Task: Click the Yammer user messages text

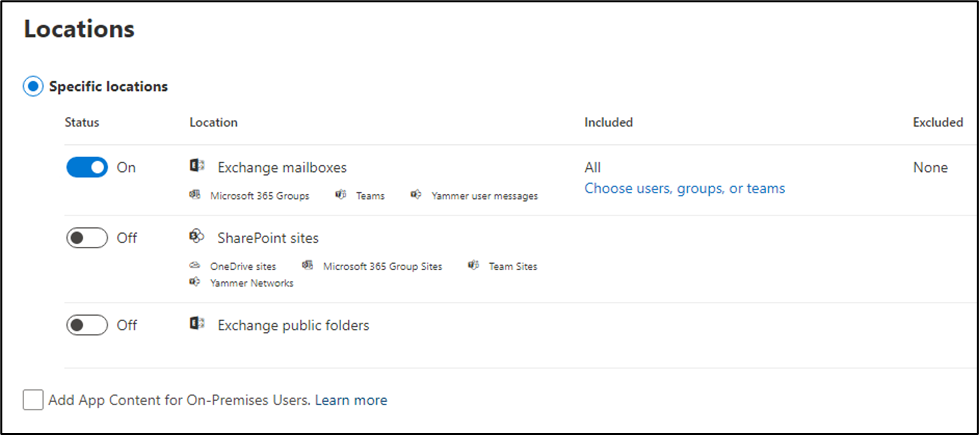Action: click(485, 196)
